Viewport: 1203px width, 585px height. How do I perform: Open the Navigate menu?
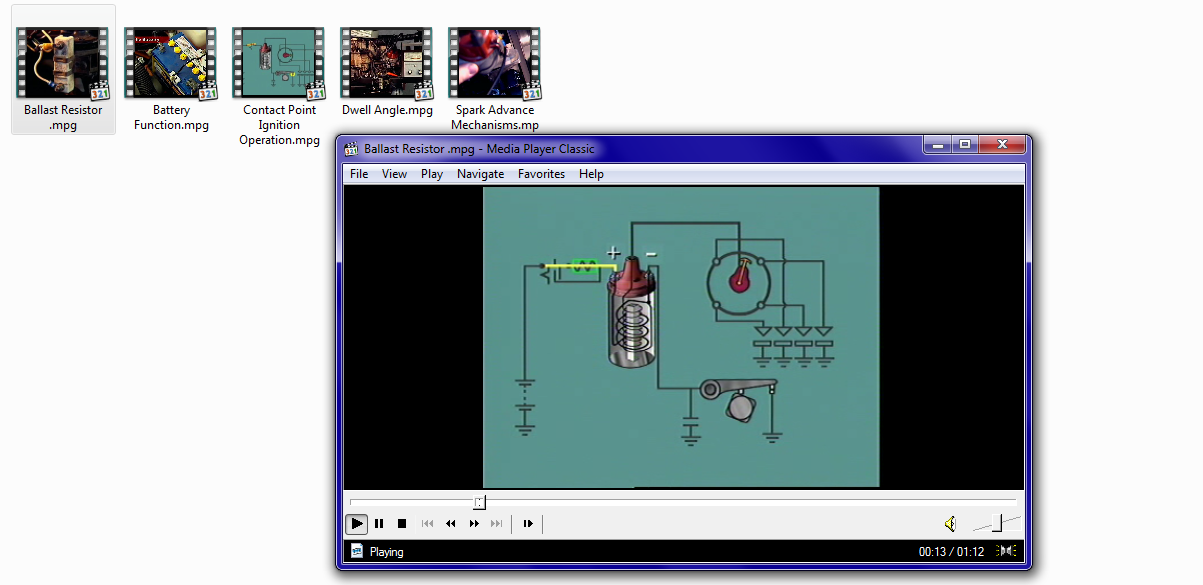[x=481, y=174]
